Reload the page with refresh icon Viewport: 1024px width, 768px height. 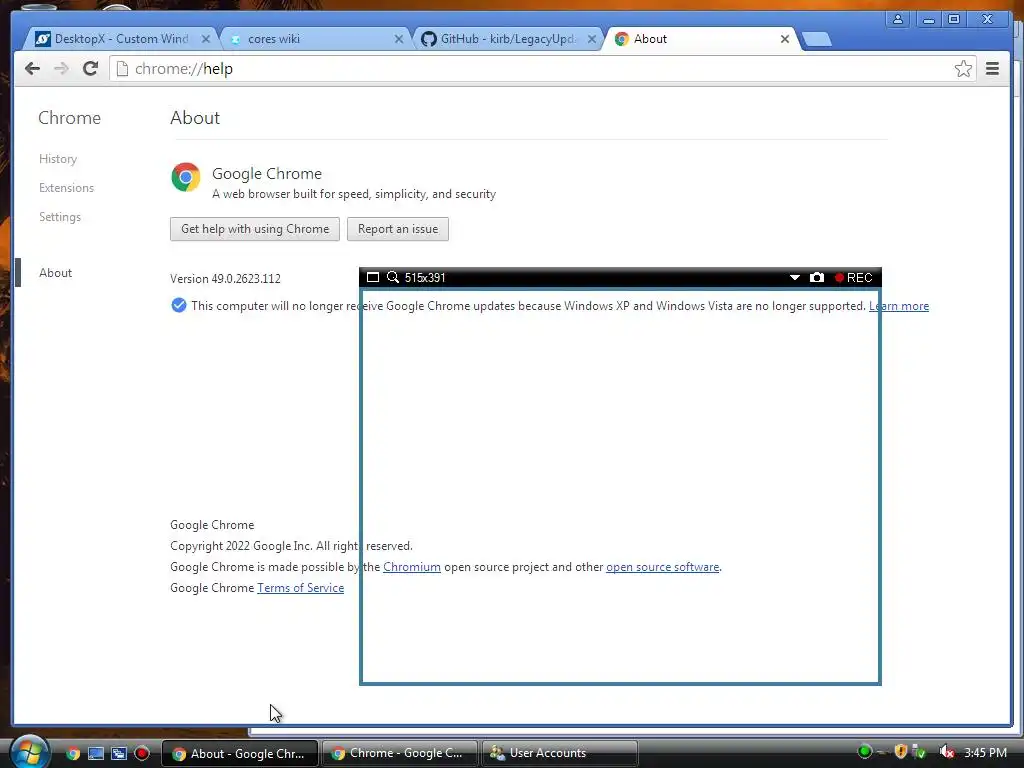[91, 69]
